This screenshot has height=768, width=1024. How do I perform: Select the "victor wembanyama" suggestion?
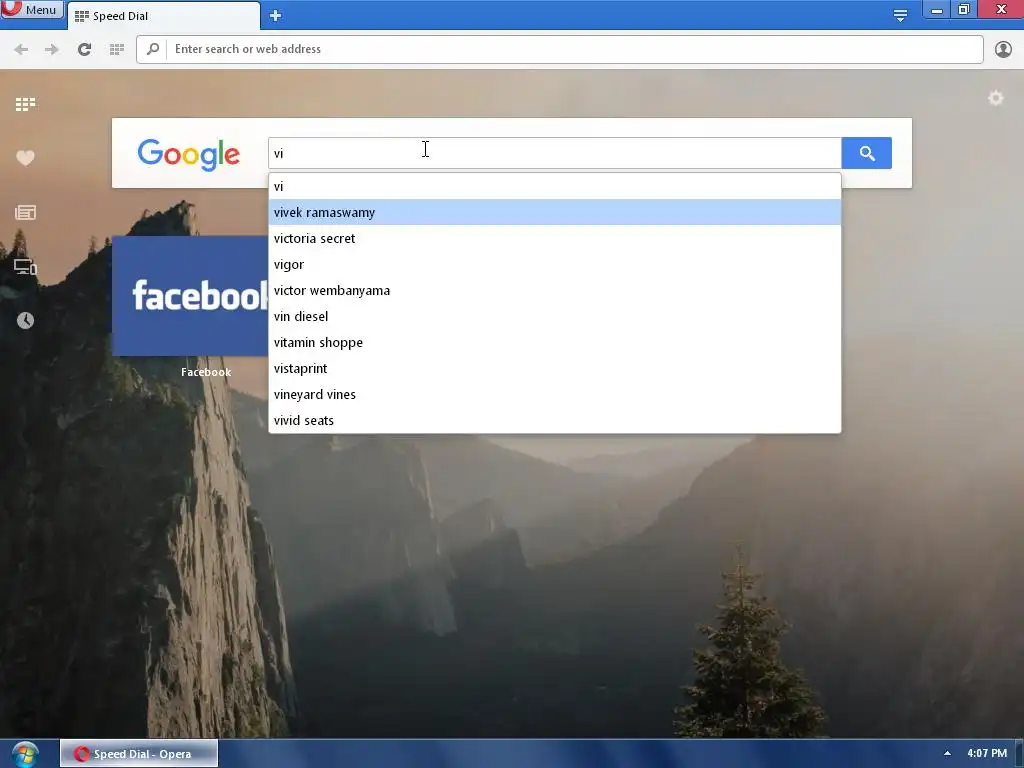point(554,291)
